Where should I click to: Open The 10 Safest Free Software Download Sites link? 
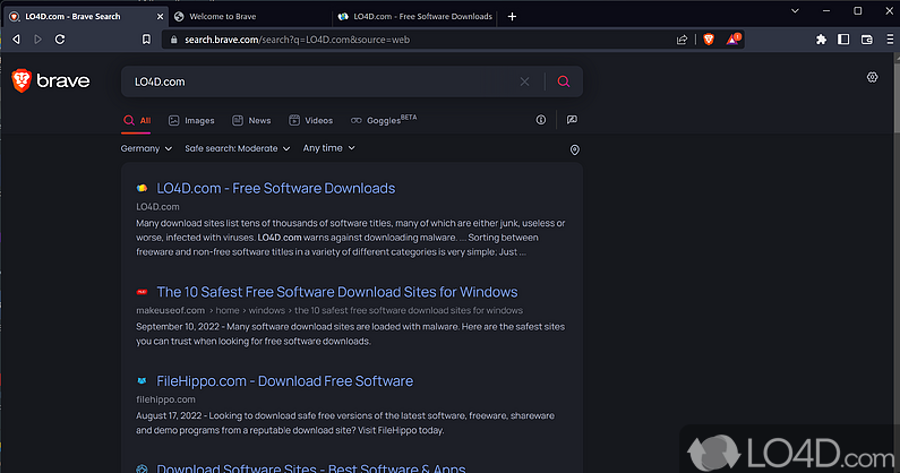click(x=337, y=292)
